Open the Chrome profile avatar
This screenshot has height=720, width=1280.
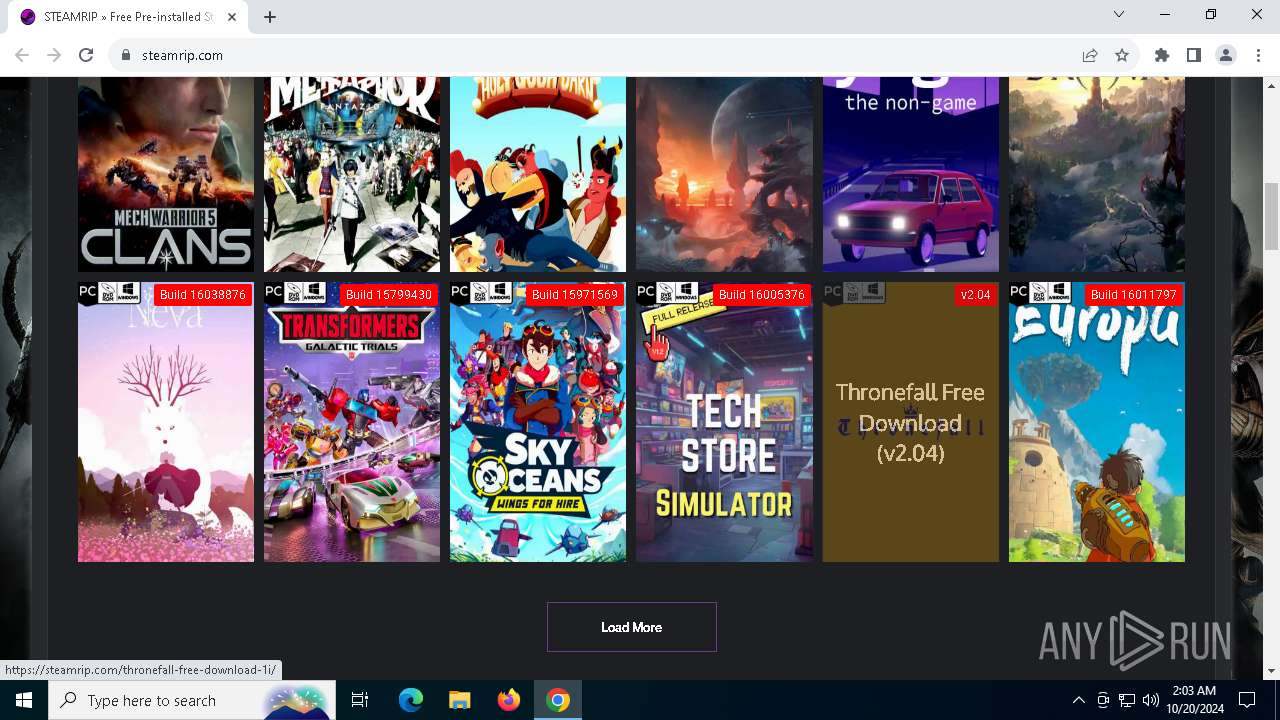pos(1226,55)
